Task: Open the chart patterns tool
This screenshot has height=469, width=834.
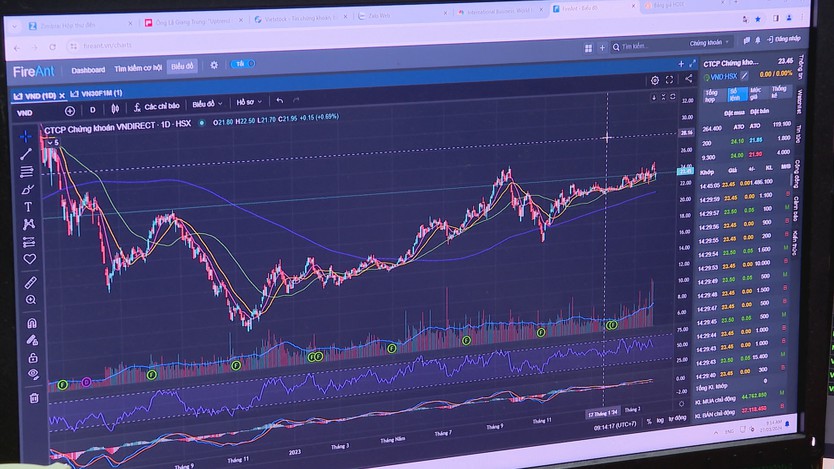Action: point(29,224)
